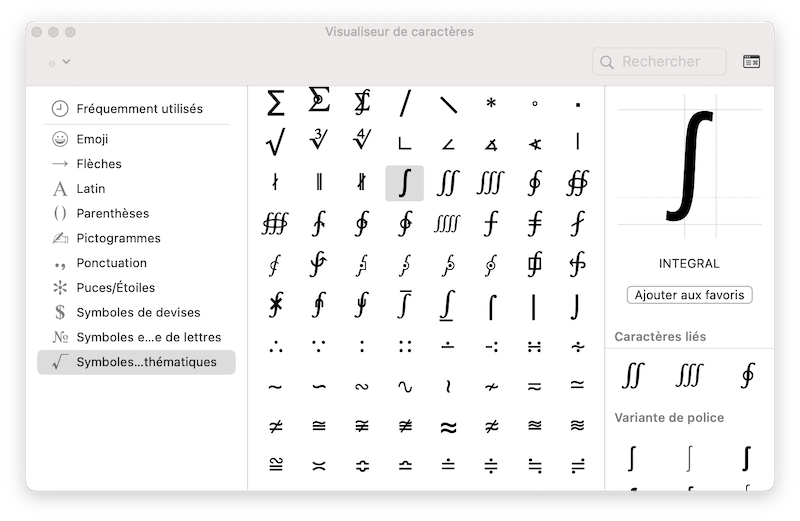Select the asterisk operator symbol
This screenshot has width=800, height=521.
coord(491,104)
